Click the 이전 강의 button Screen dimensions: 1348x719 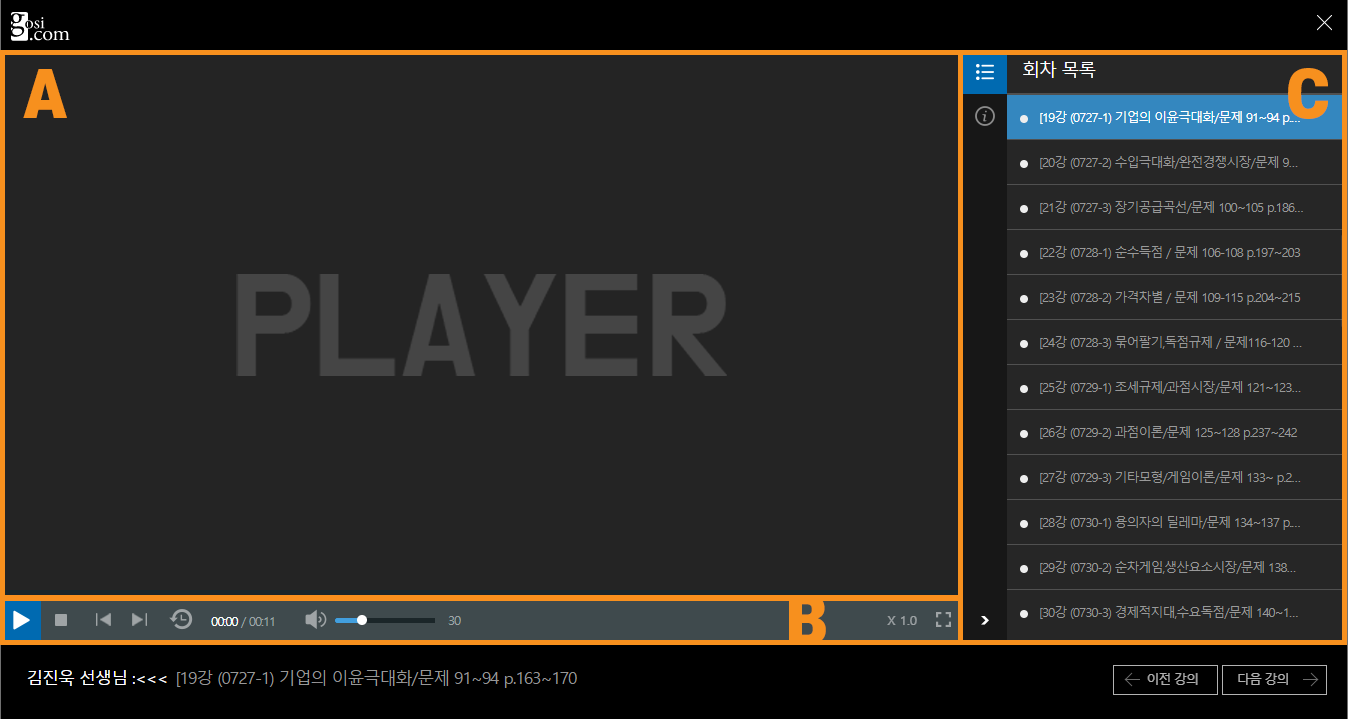1165,680
